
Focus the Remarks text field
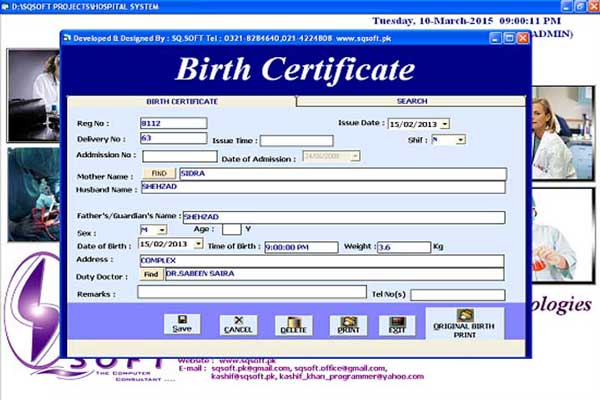[251, 292]
